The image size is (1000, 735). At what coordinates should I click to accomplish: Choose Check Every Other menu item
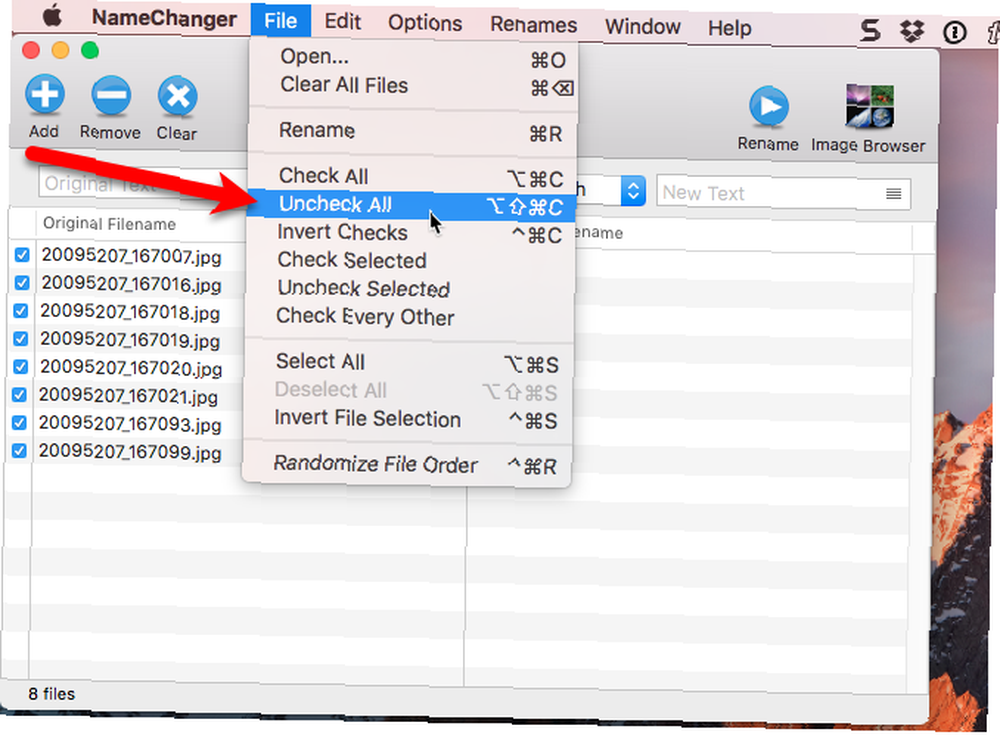408,316
